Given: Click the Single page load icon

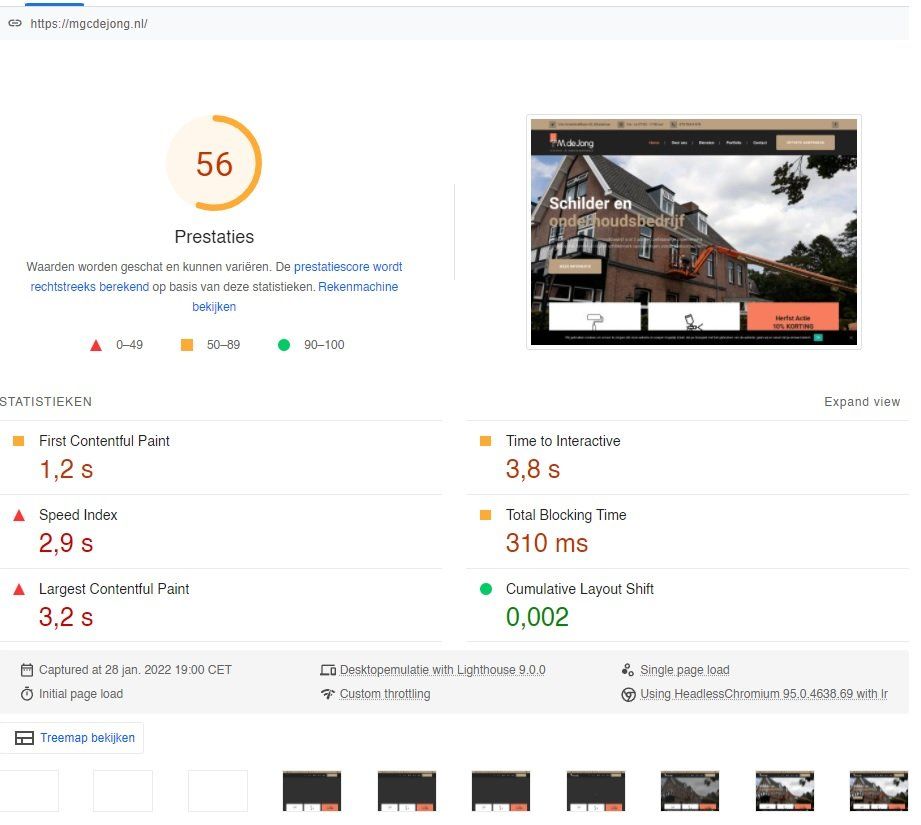Looking at the screenshot, I should pyautogui.click(x=628, y=669).
